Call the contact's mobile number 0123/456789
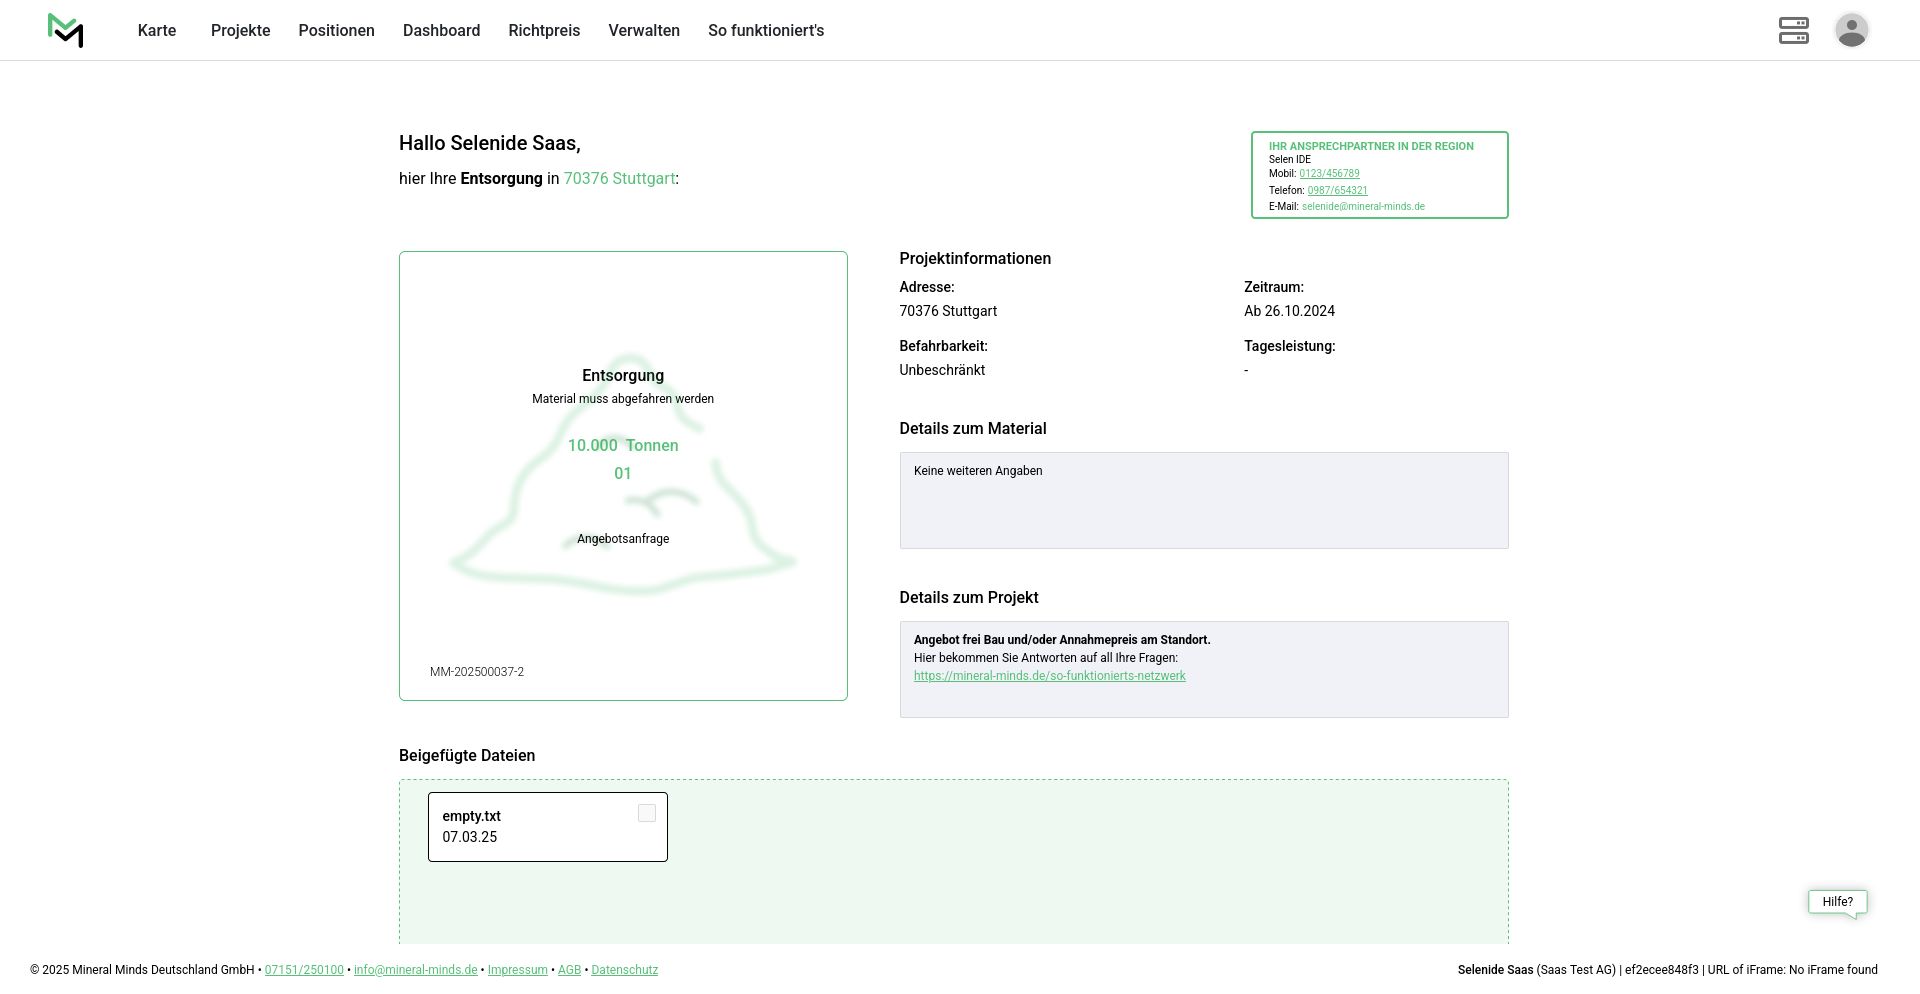Screen dimensions: 1920x994 click(1329, 174)
